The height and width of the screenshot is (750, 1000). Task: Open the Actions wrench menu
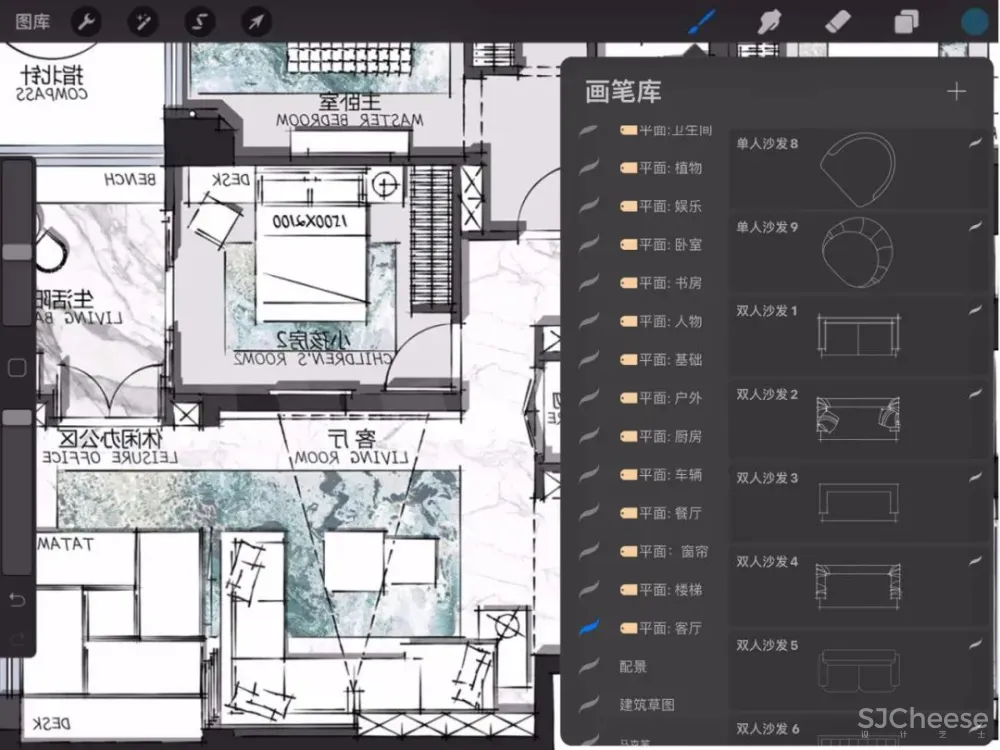tap(87, 22)
